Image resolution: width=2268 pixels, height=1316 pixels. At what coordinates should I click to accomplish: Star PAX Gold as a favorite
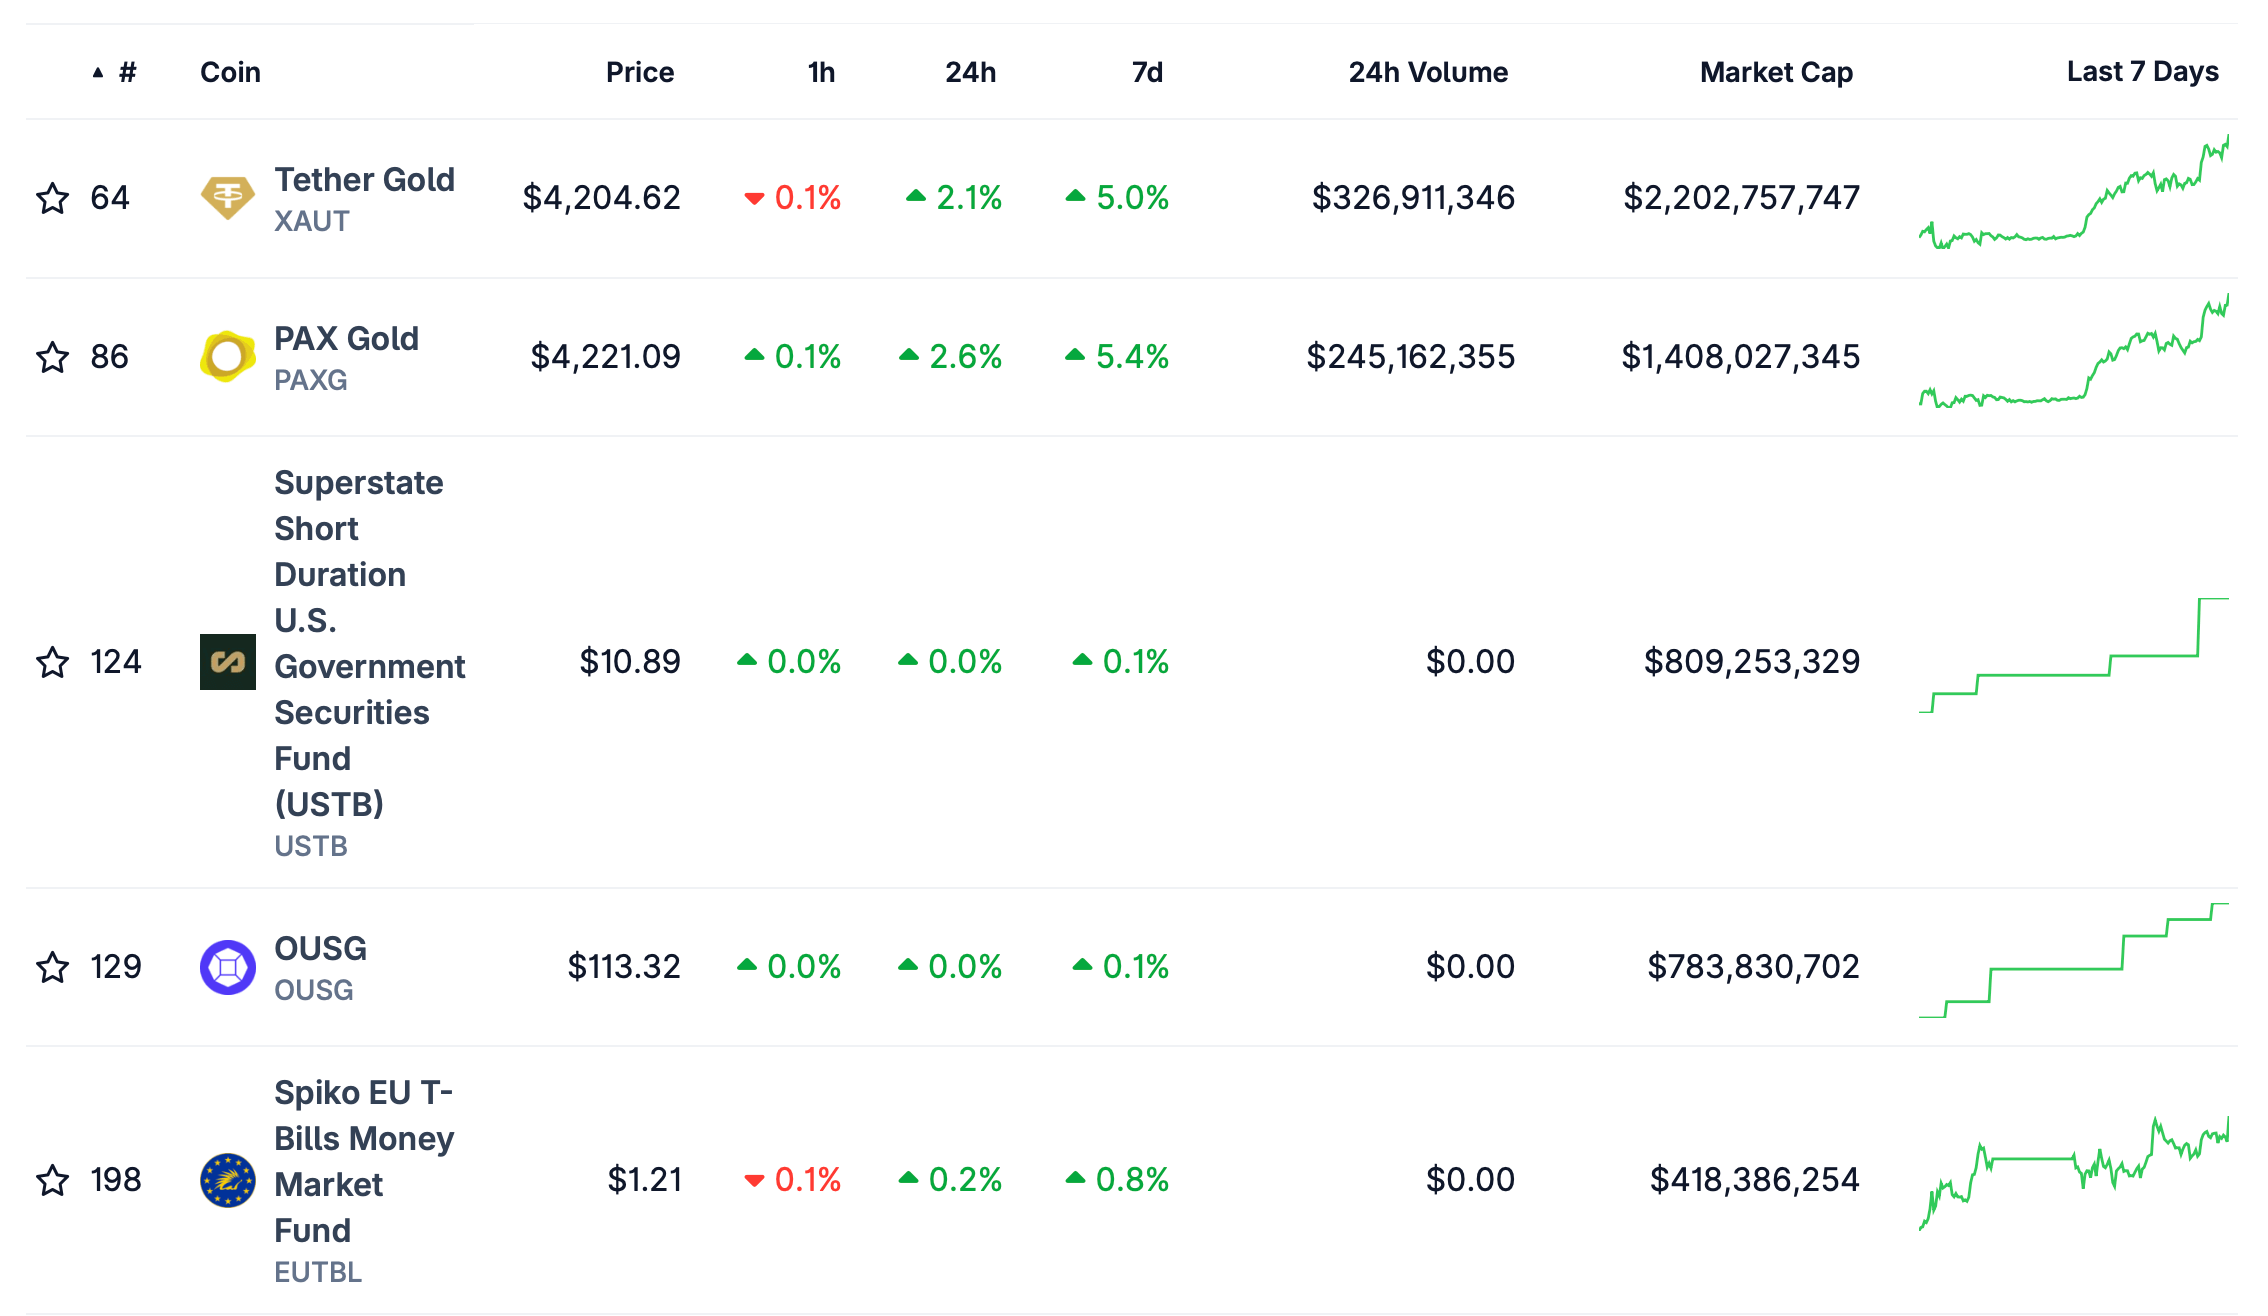[x=53, y=357]
